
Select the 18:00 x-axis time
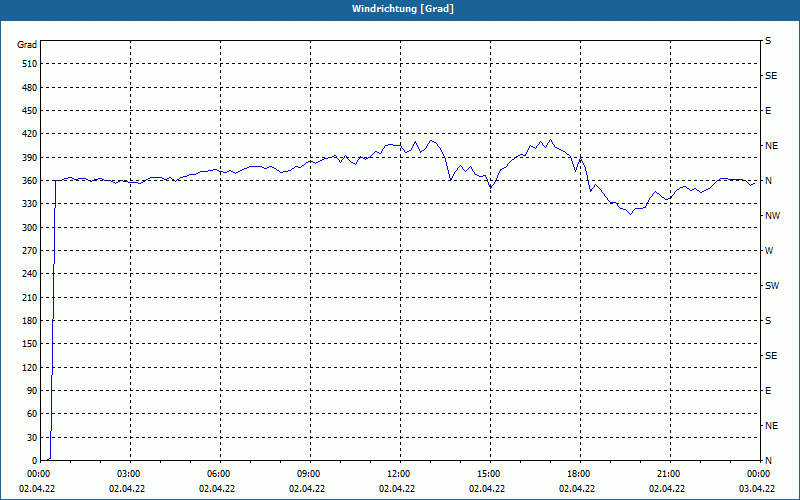point(577,474)
